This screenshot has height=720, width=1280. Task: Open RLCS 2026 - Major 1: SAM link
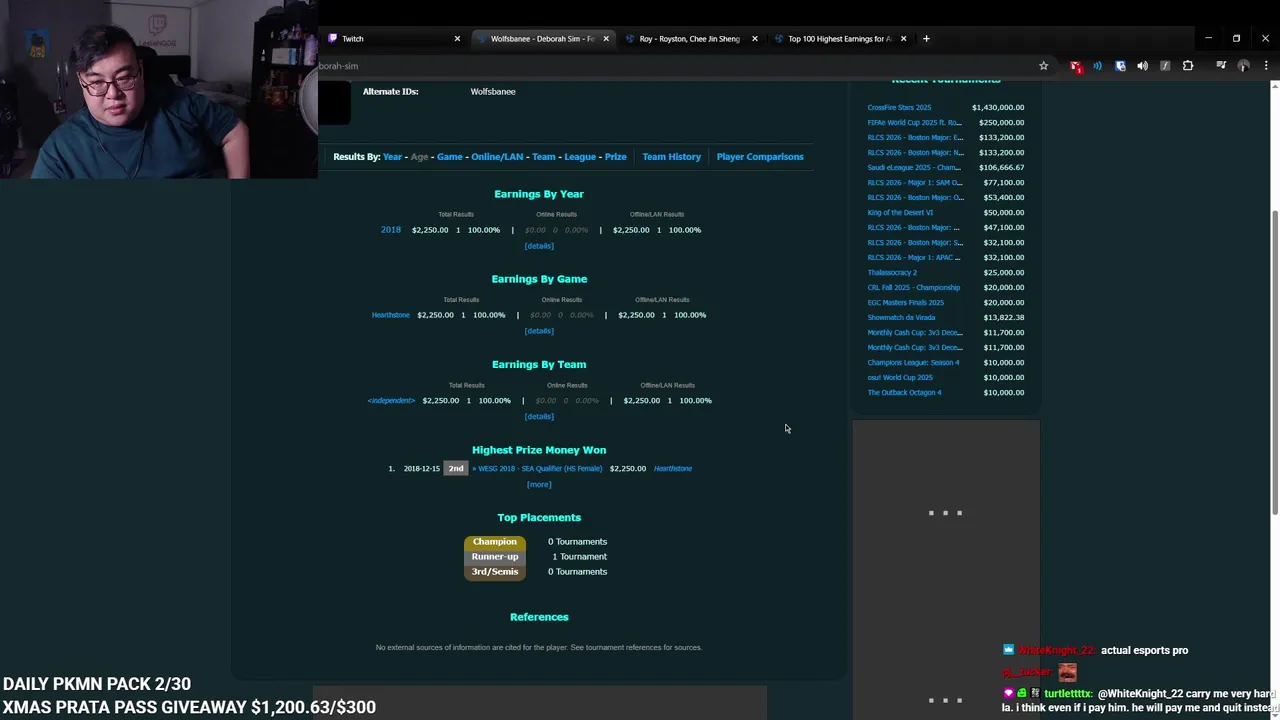point(915,183)
